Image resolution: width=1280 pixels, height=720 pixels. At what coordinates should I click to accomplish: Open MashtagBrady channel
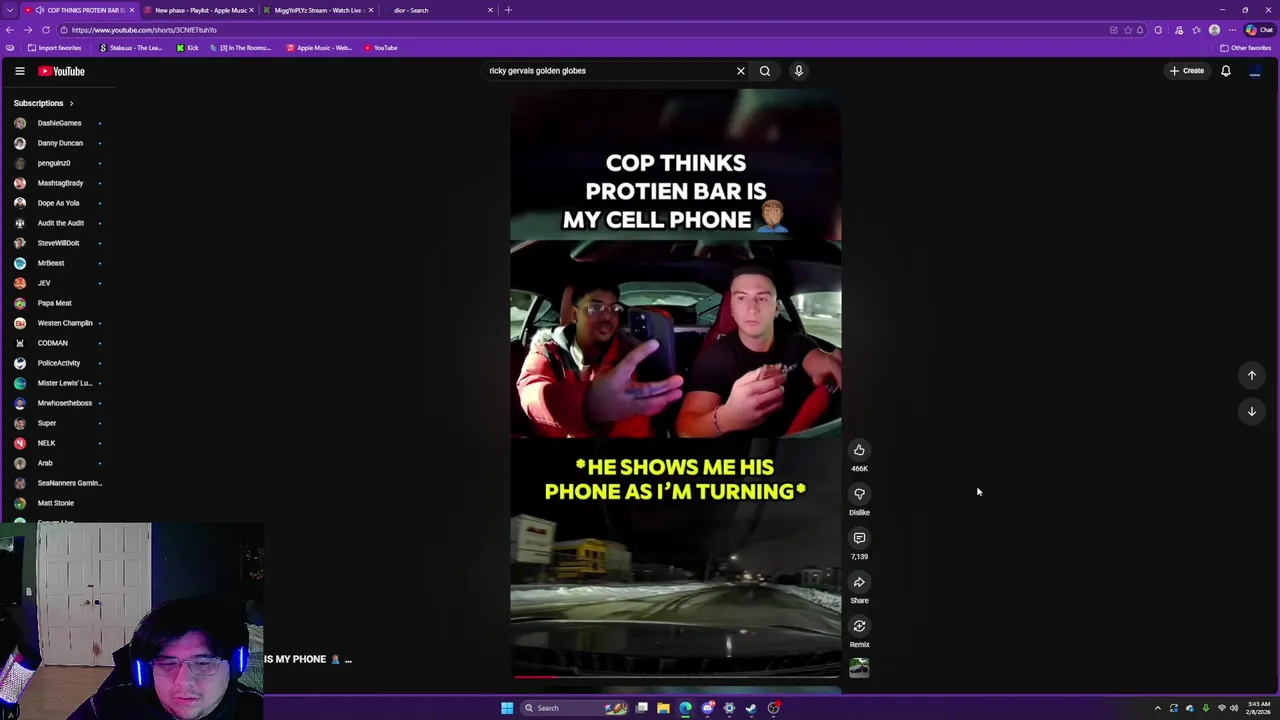59,183
